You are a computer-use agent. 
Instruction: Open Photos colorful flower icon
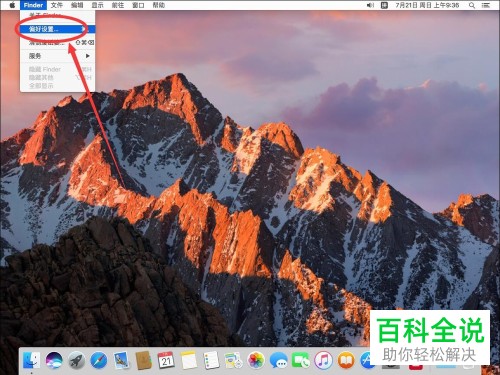tap(256, 360)
